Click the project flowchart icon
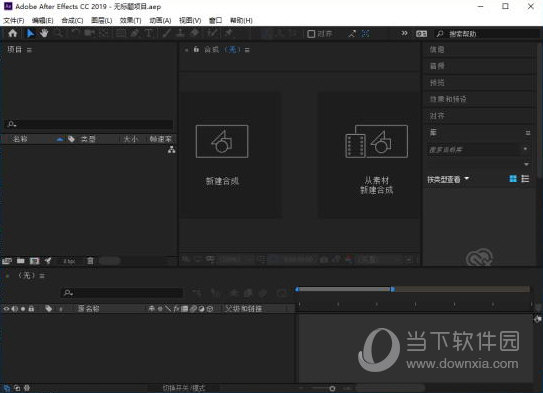This screenshot has height=393, width=543. click(x=171, y=150)
